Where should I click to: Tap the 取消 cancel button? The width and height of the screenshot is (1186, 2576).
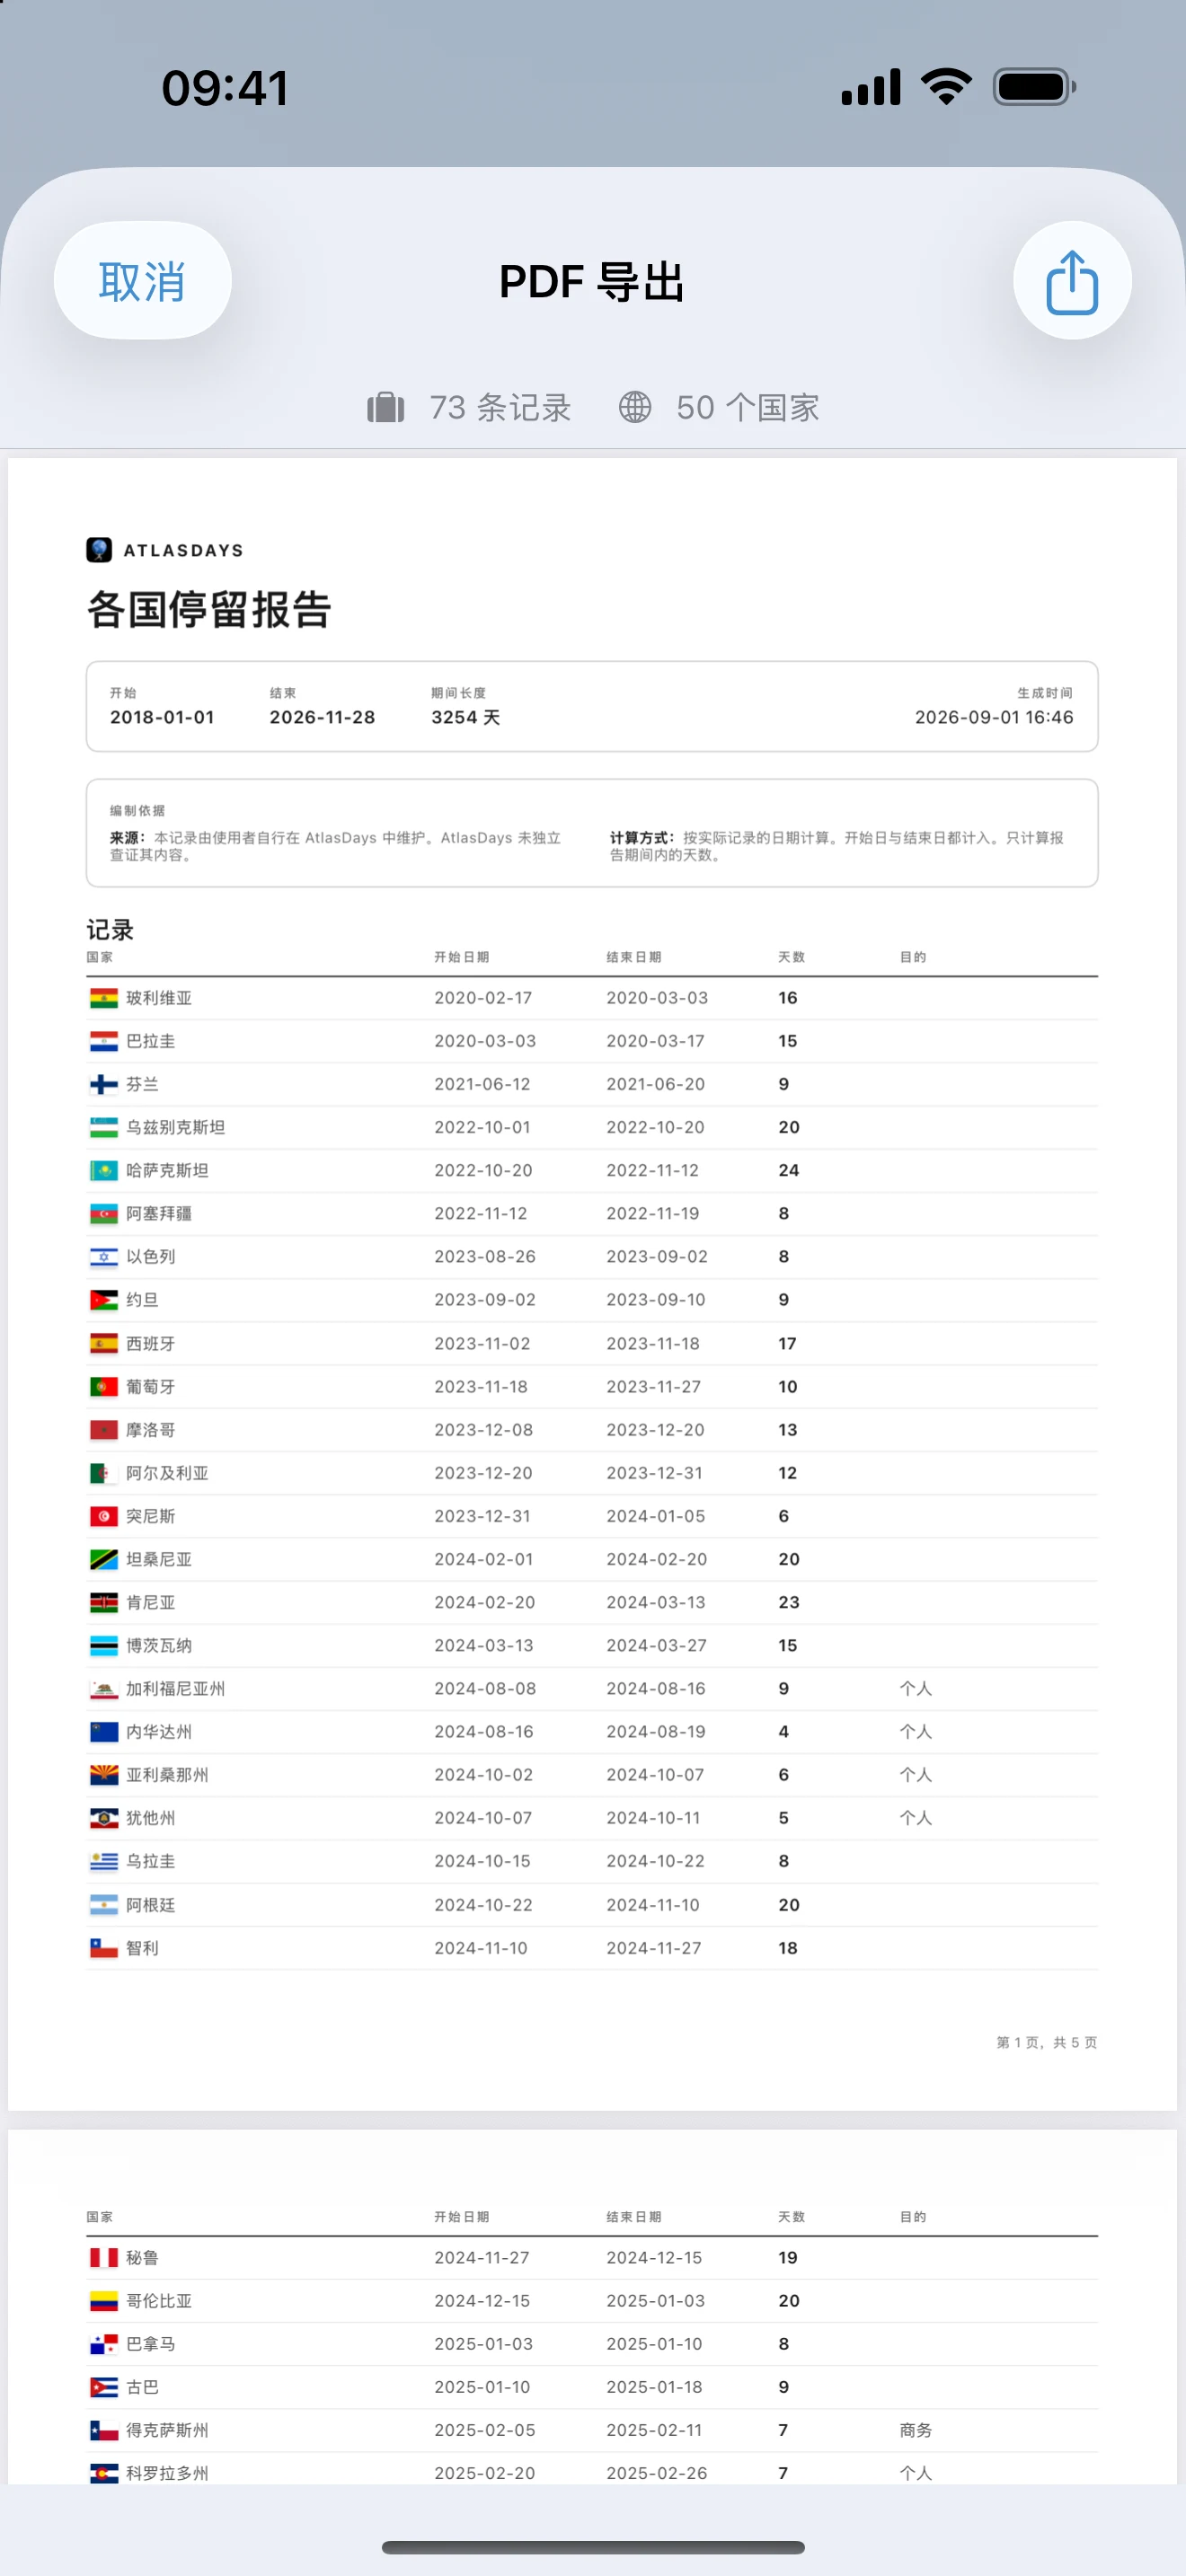[142, 281]
